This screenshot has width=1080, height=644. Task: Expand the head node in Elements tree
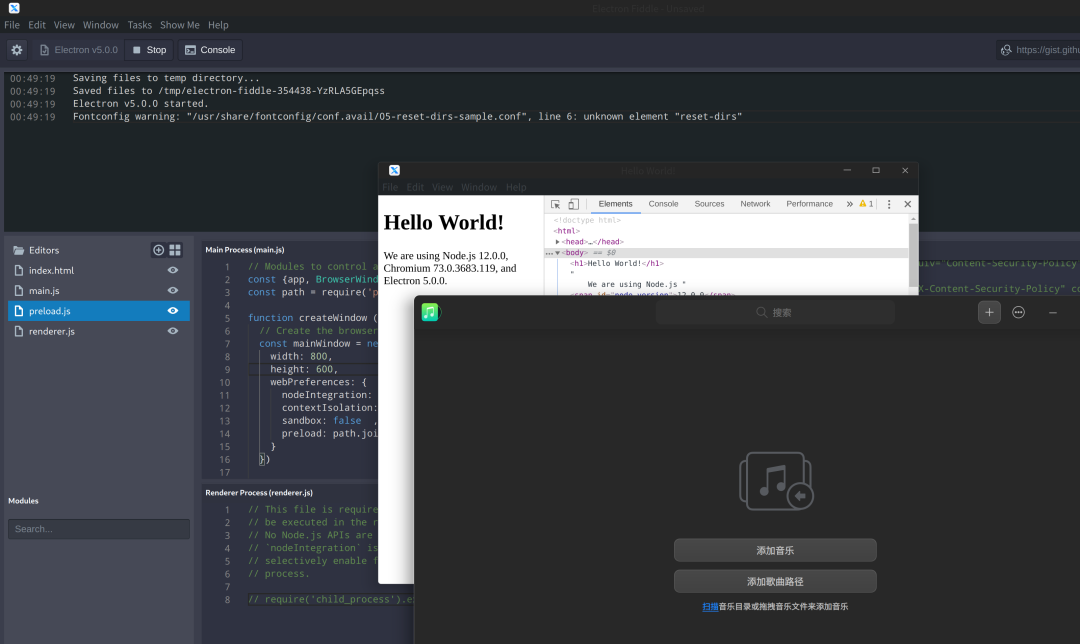click(557, 242)
